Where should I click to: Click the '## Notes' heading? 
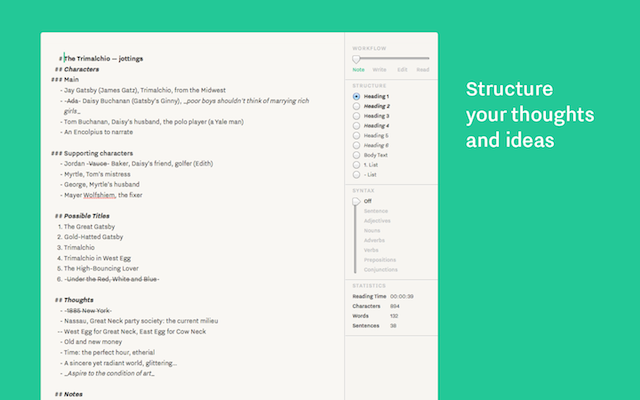click(69, 394)
